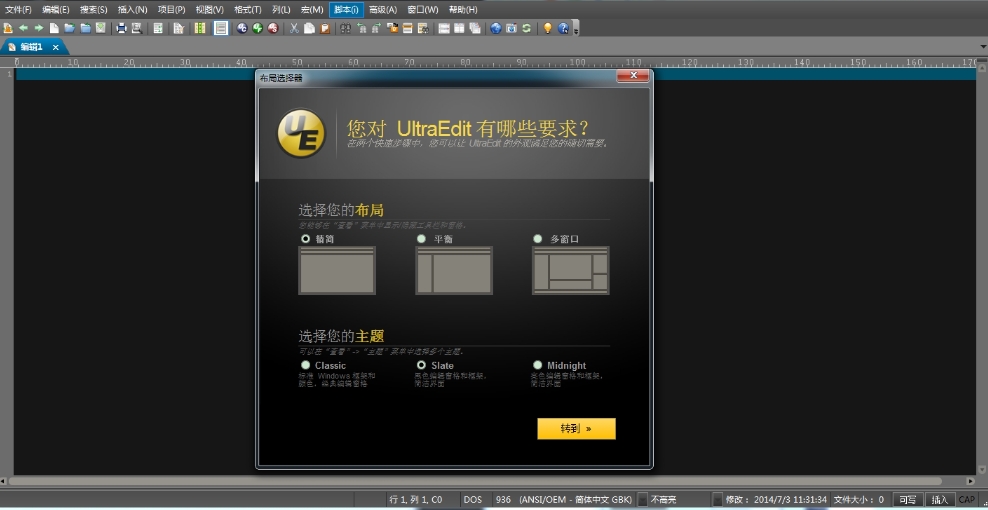Open the 文件(F) menu
Image resolution: width=988 pixels, height=510 pixels.
coord(18,9)
